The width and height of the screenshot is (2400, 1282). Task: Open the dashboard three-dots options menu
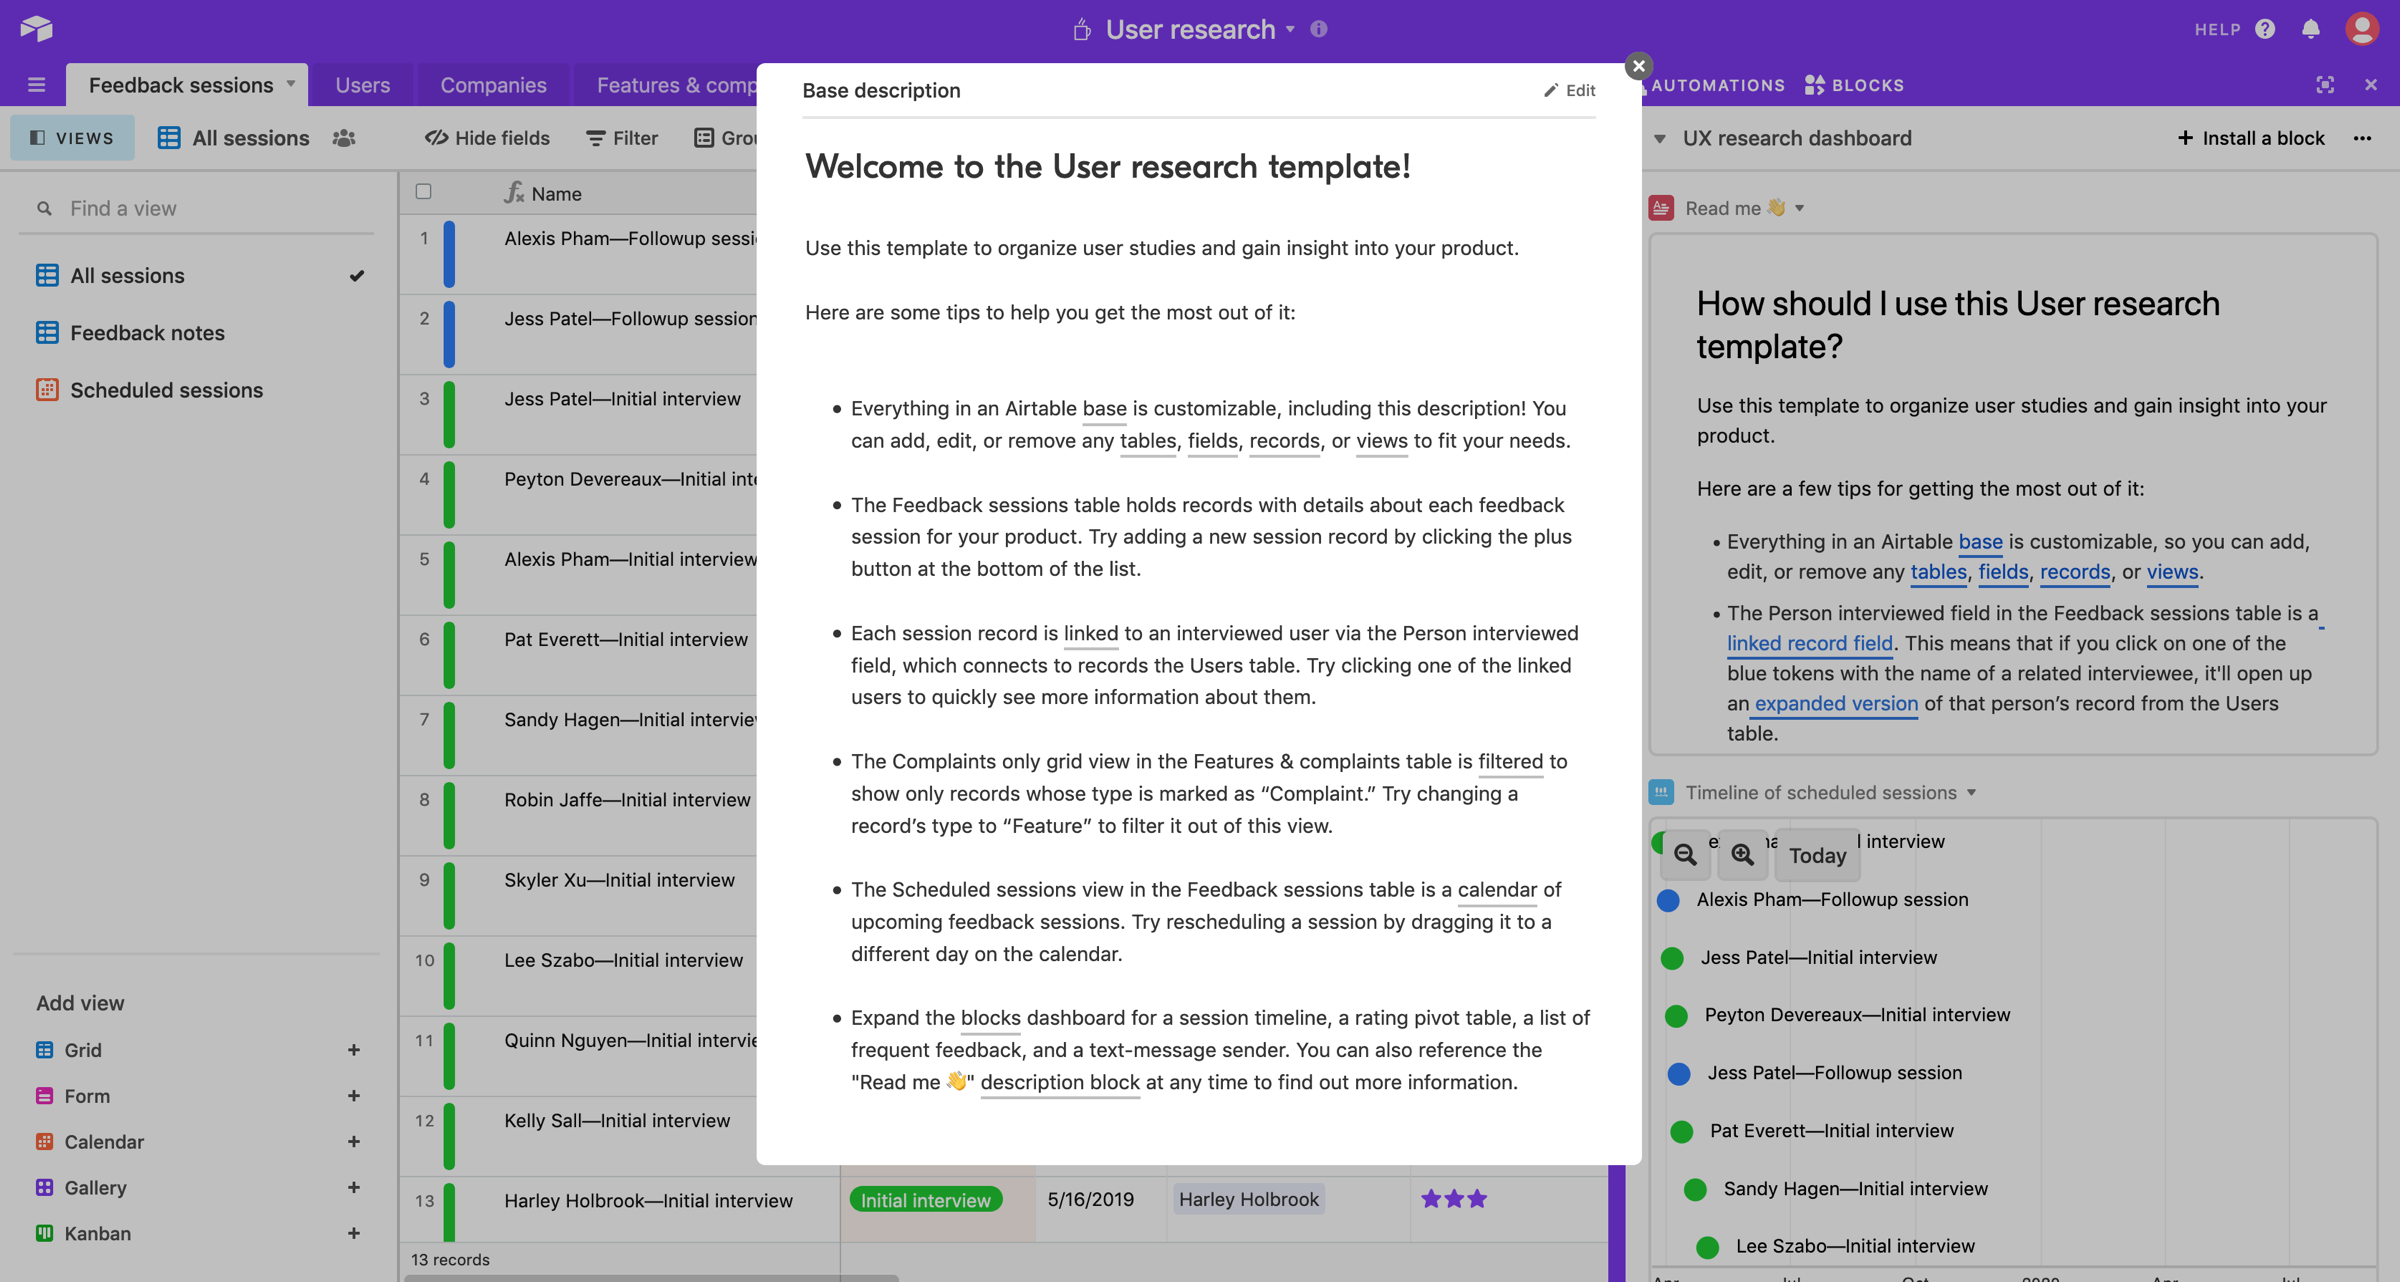pyautogui.click(x=2362, y=138)
